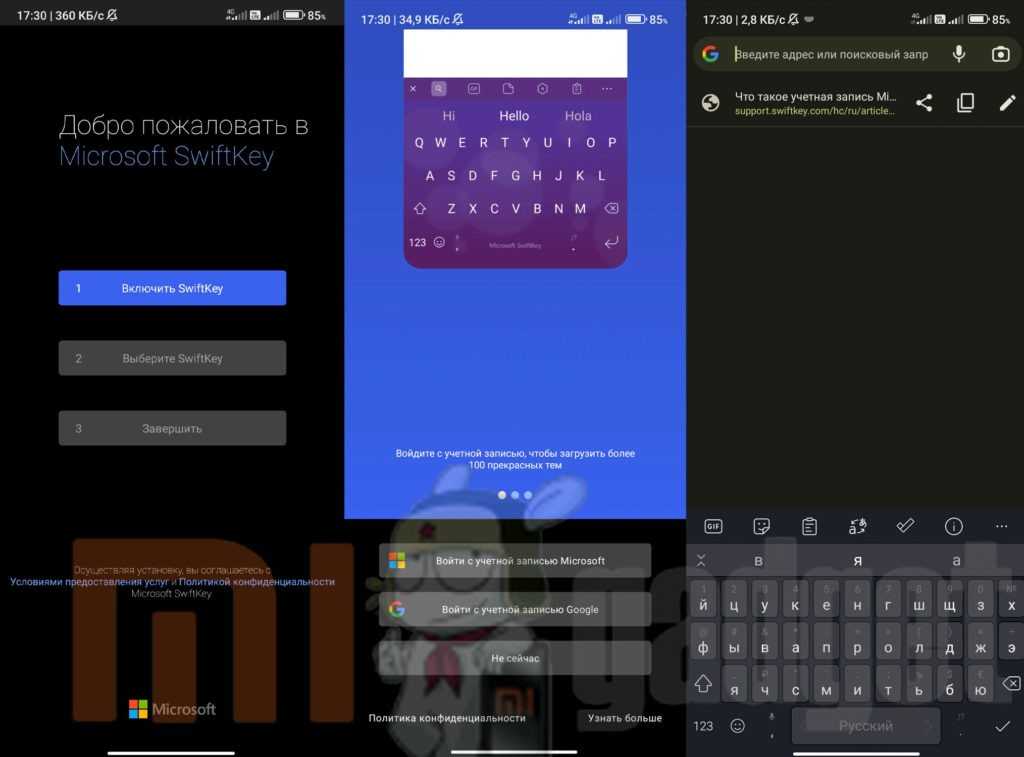Sign in with Microsoft account
Screen dimensions: 1024x757
pos(515,561)
